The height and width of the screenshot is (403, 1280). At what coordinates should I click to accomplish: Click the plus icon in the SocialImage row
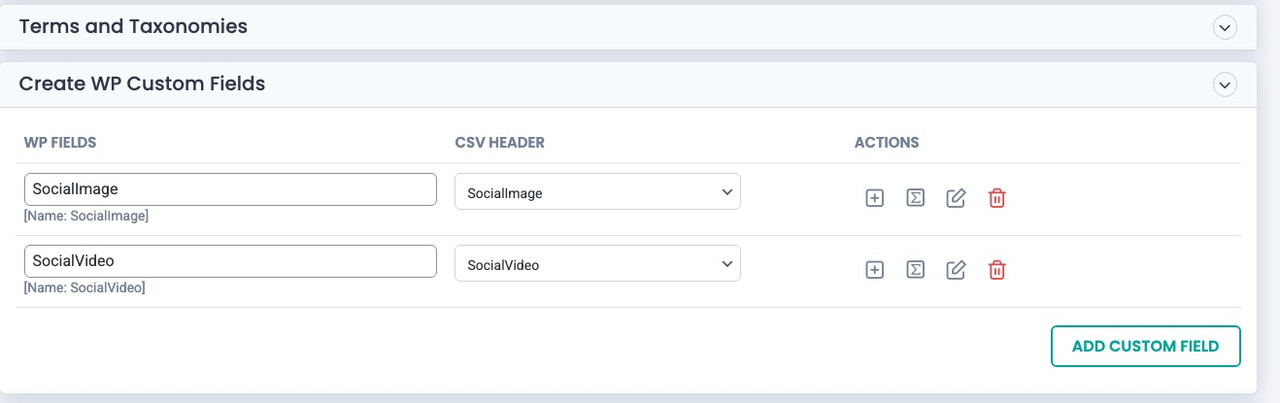(874, 198)
